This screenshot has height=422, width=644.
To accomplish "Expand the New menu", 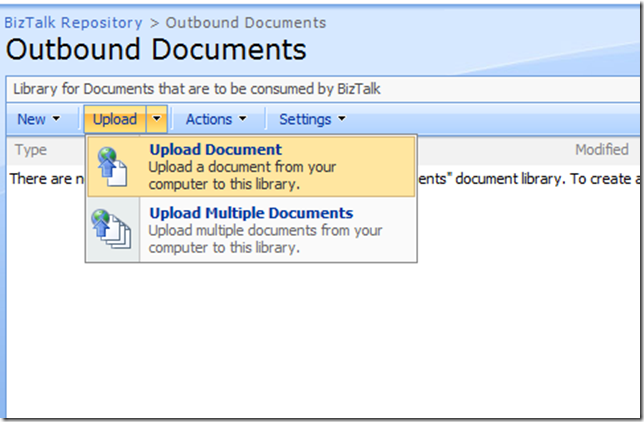I will pos(39,119).
